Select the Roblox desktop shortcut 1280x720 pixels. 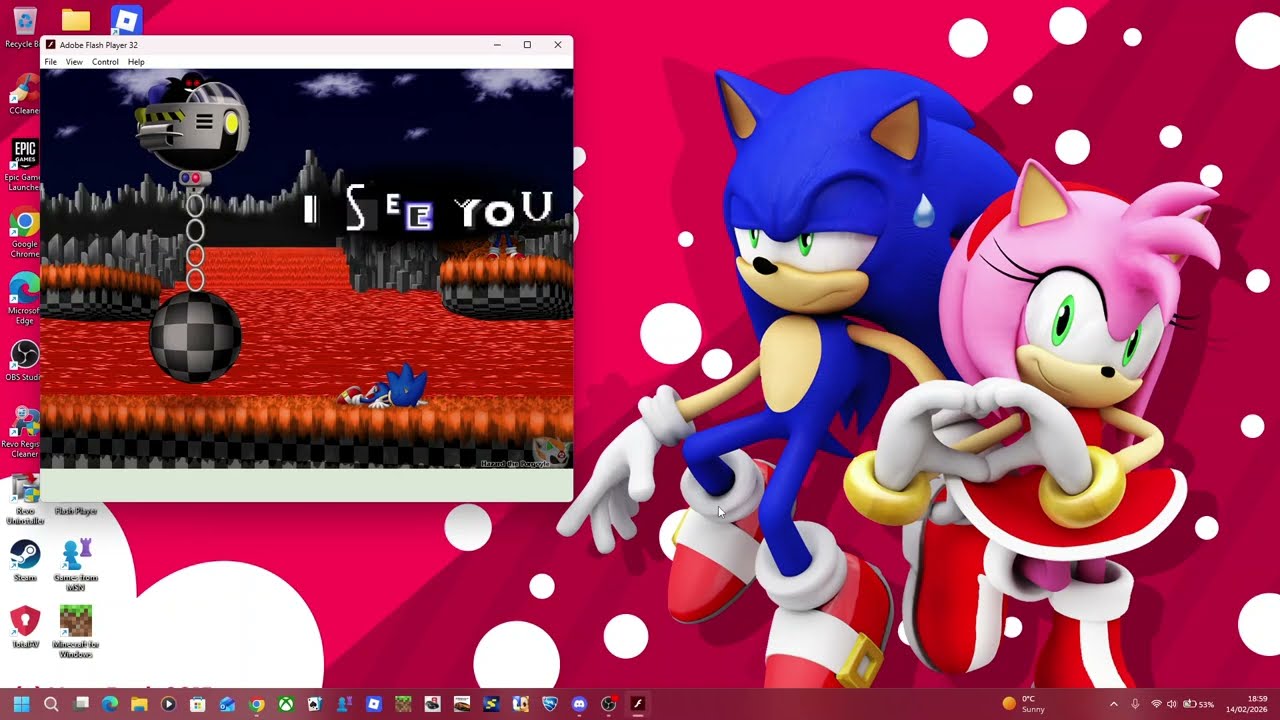(126, 20)
